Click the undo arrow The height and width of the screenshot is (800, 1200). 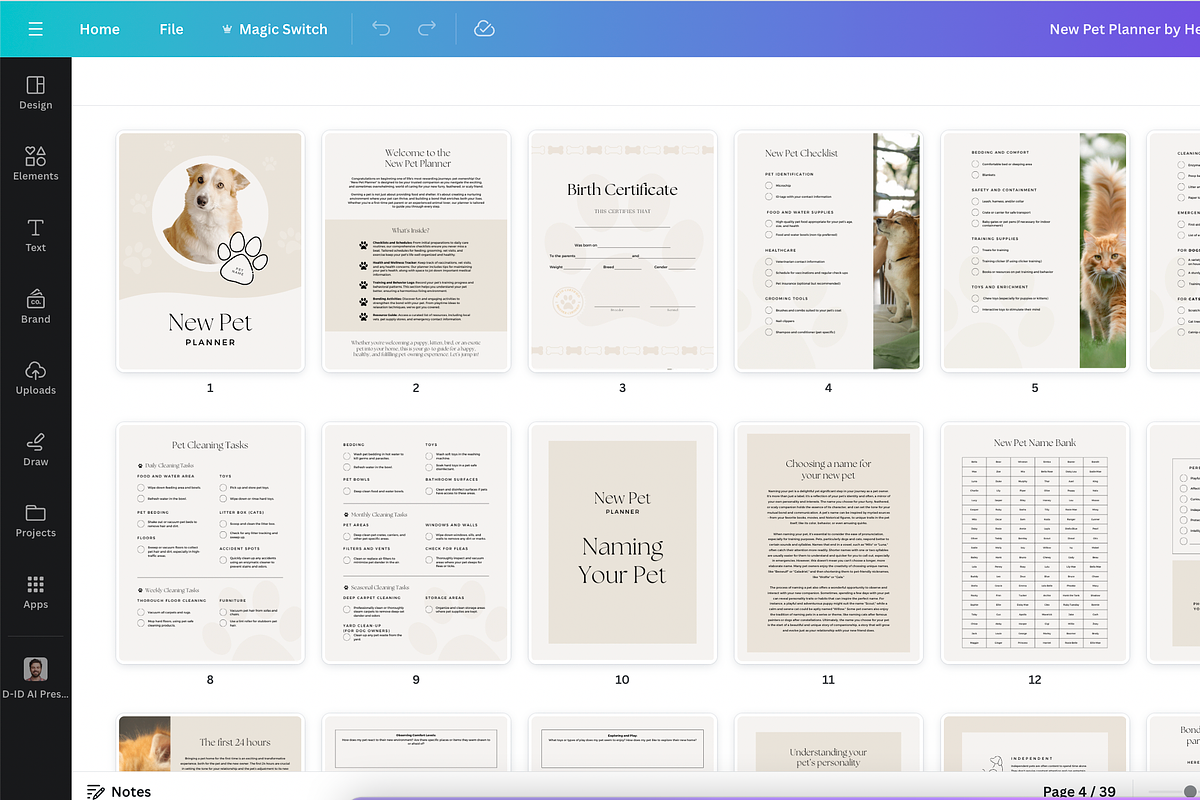[381, 29]
